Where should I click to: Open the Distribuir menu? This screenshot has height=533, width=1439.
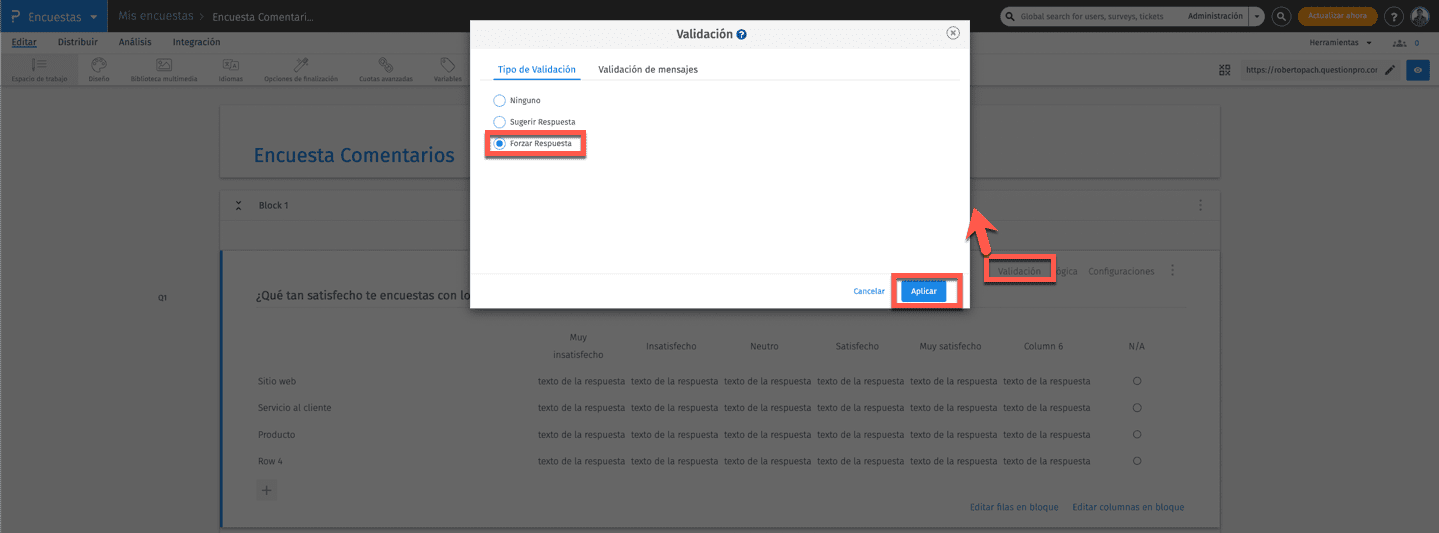coord(78,42)
